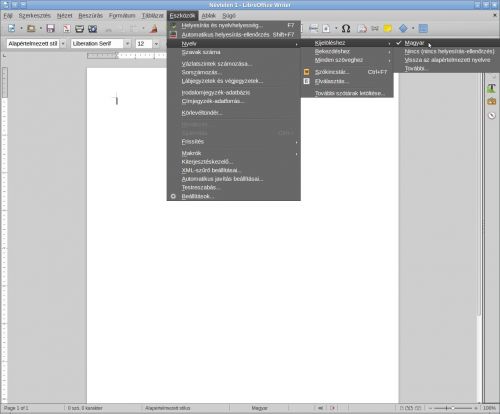The width and height of the screenshot is (500, 414).
Task: Expand the Bekezdéshez submenu
Action: pos(347,51)
